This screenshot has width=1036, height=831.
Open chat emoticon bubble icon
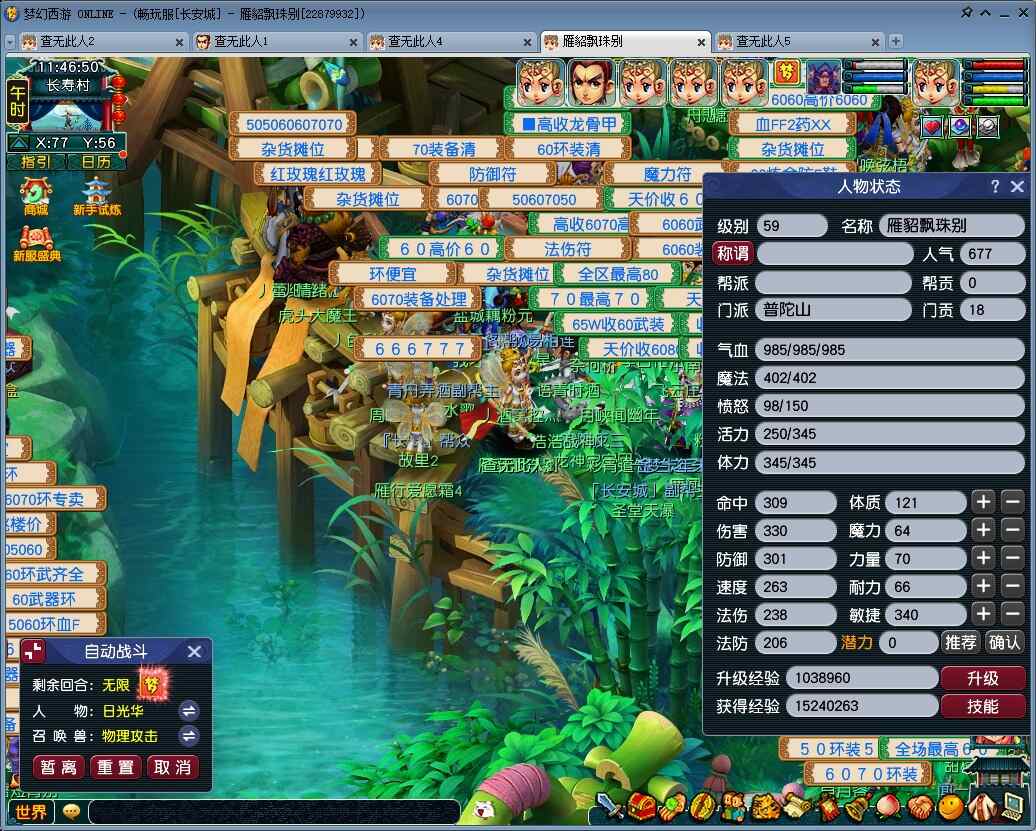71,811
